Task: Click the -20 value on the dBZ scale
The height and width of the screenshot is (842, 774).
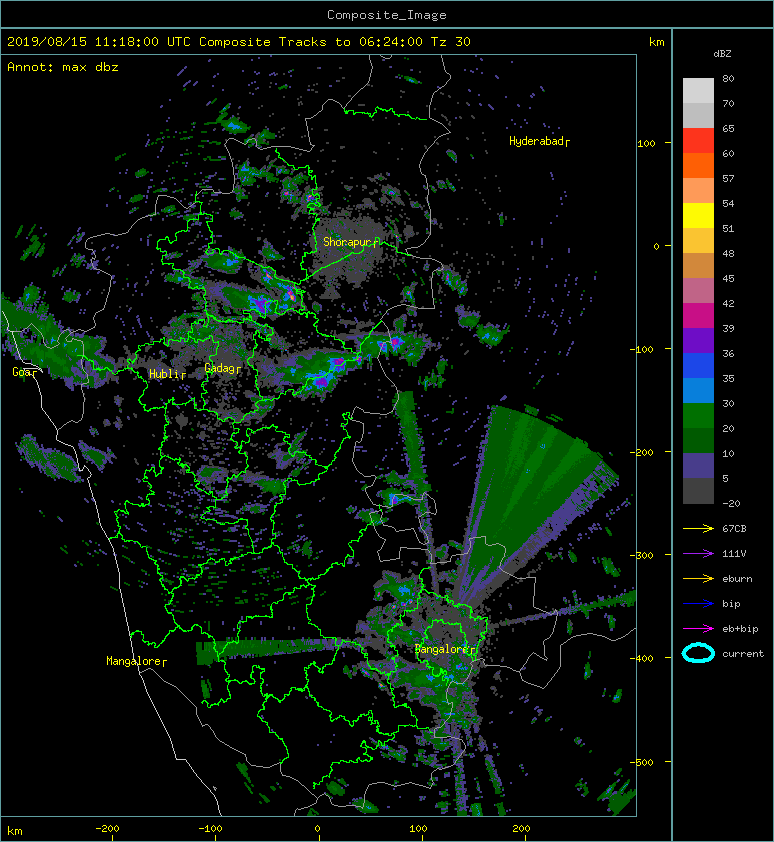Action: pos(731,504)
